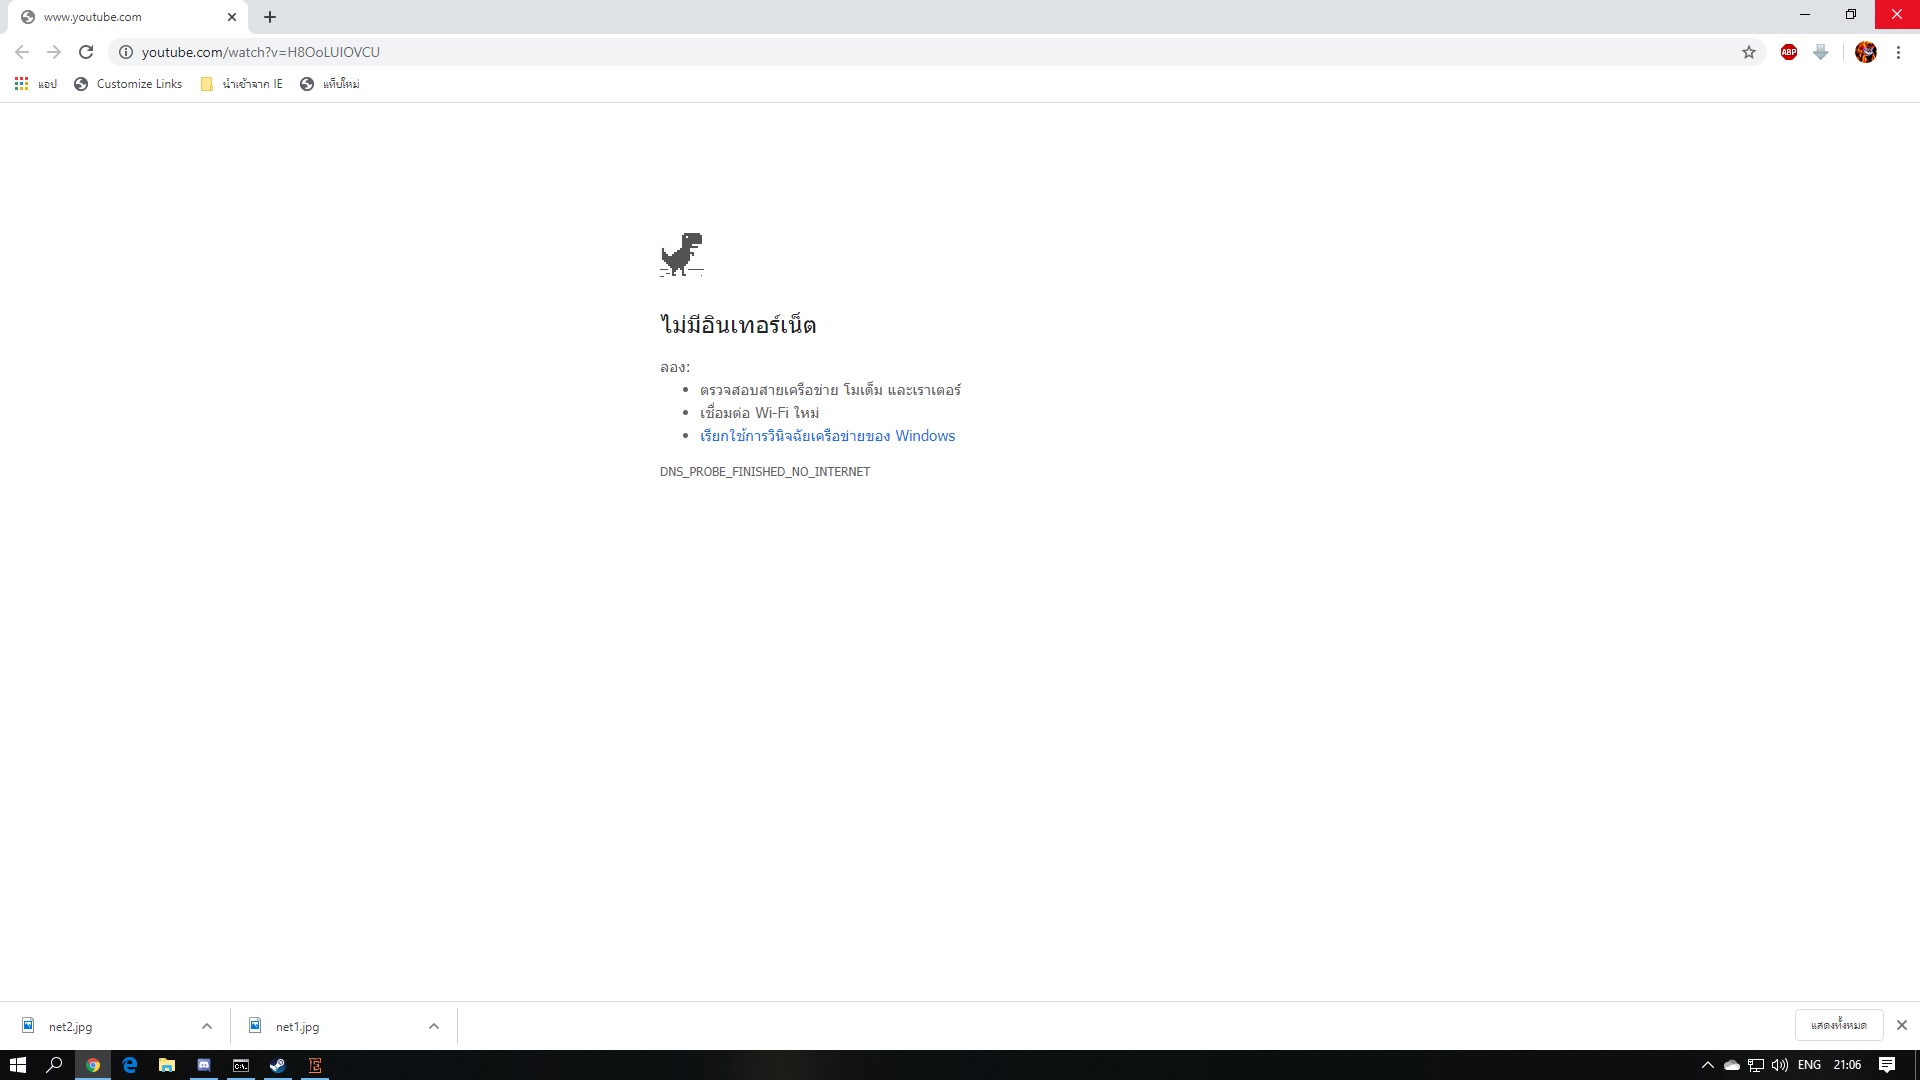This screenshot has height=1080, width=1920.
Task: Open Chrome's three-dot menu
Action: [x=1898, y=52]
